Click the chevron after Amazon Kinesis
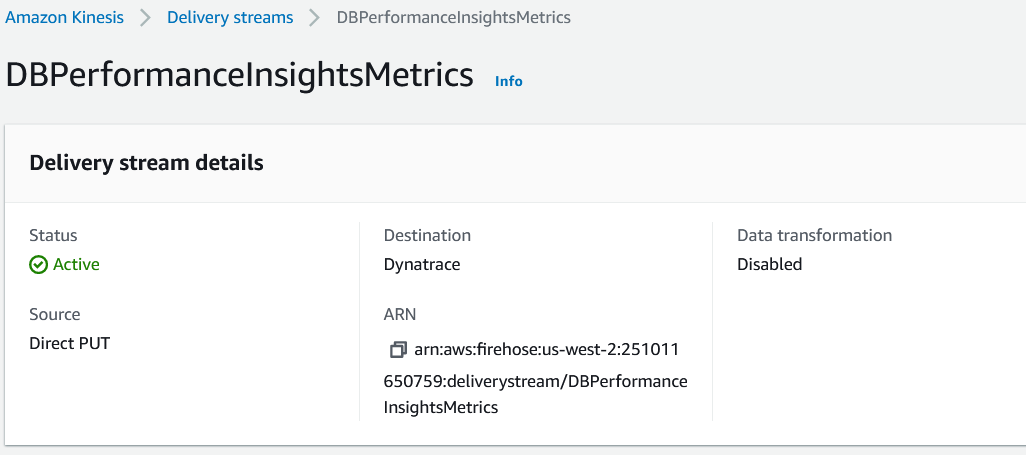The height and width of the screenshot is (455, 1026). tap(147, 17)
